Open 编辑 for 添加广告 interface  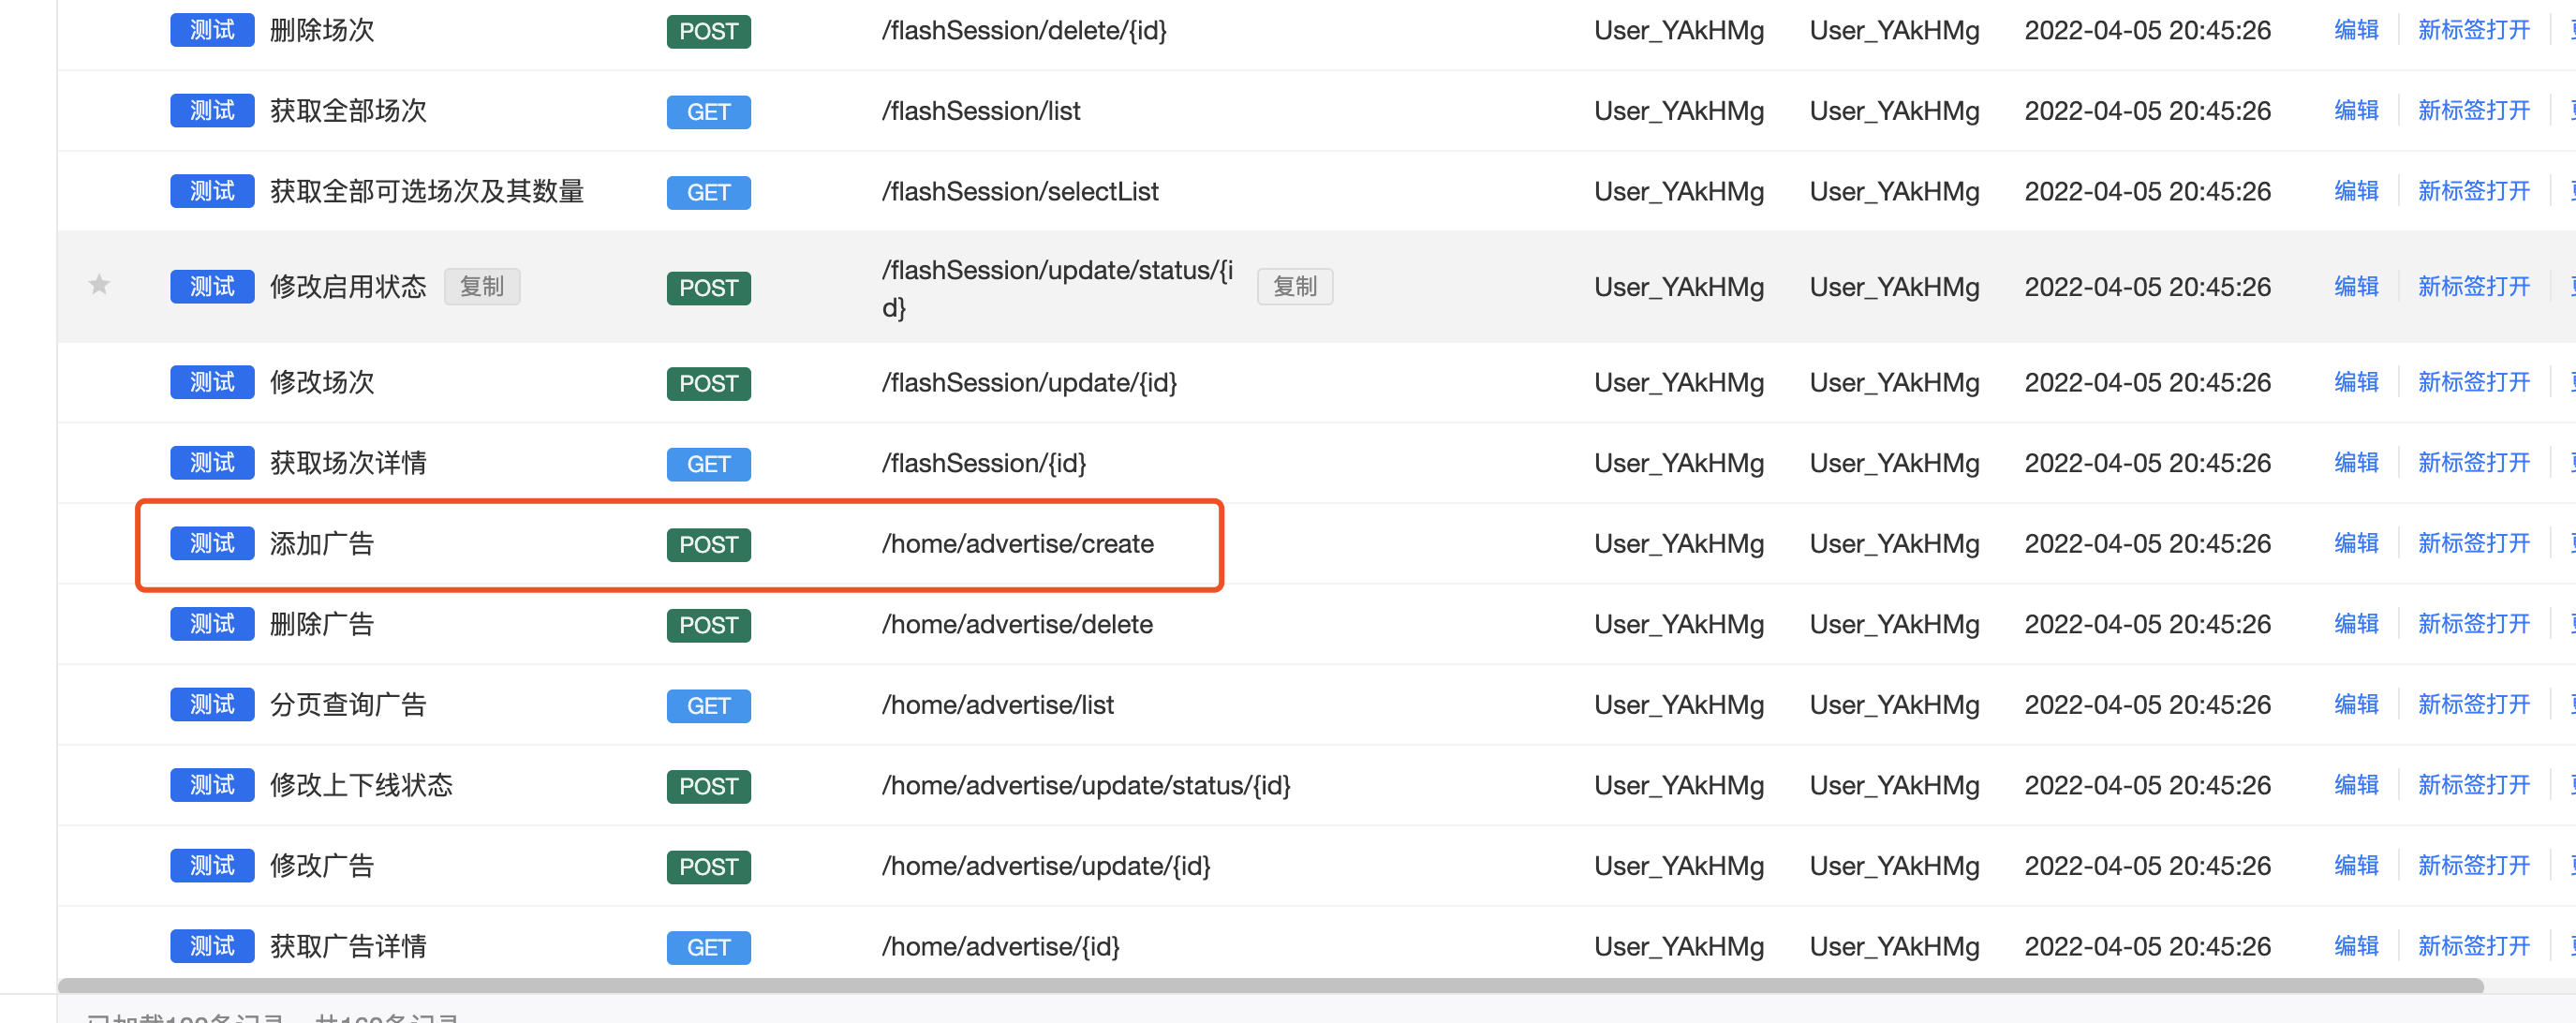(x=2355, y=543)
